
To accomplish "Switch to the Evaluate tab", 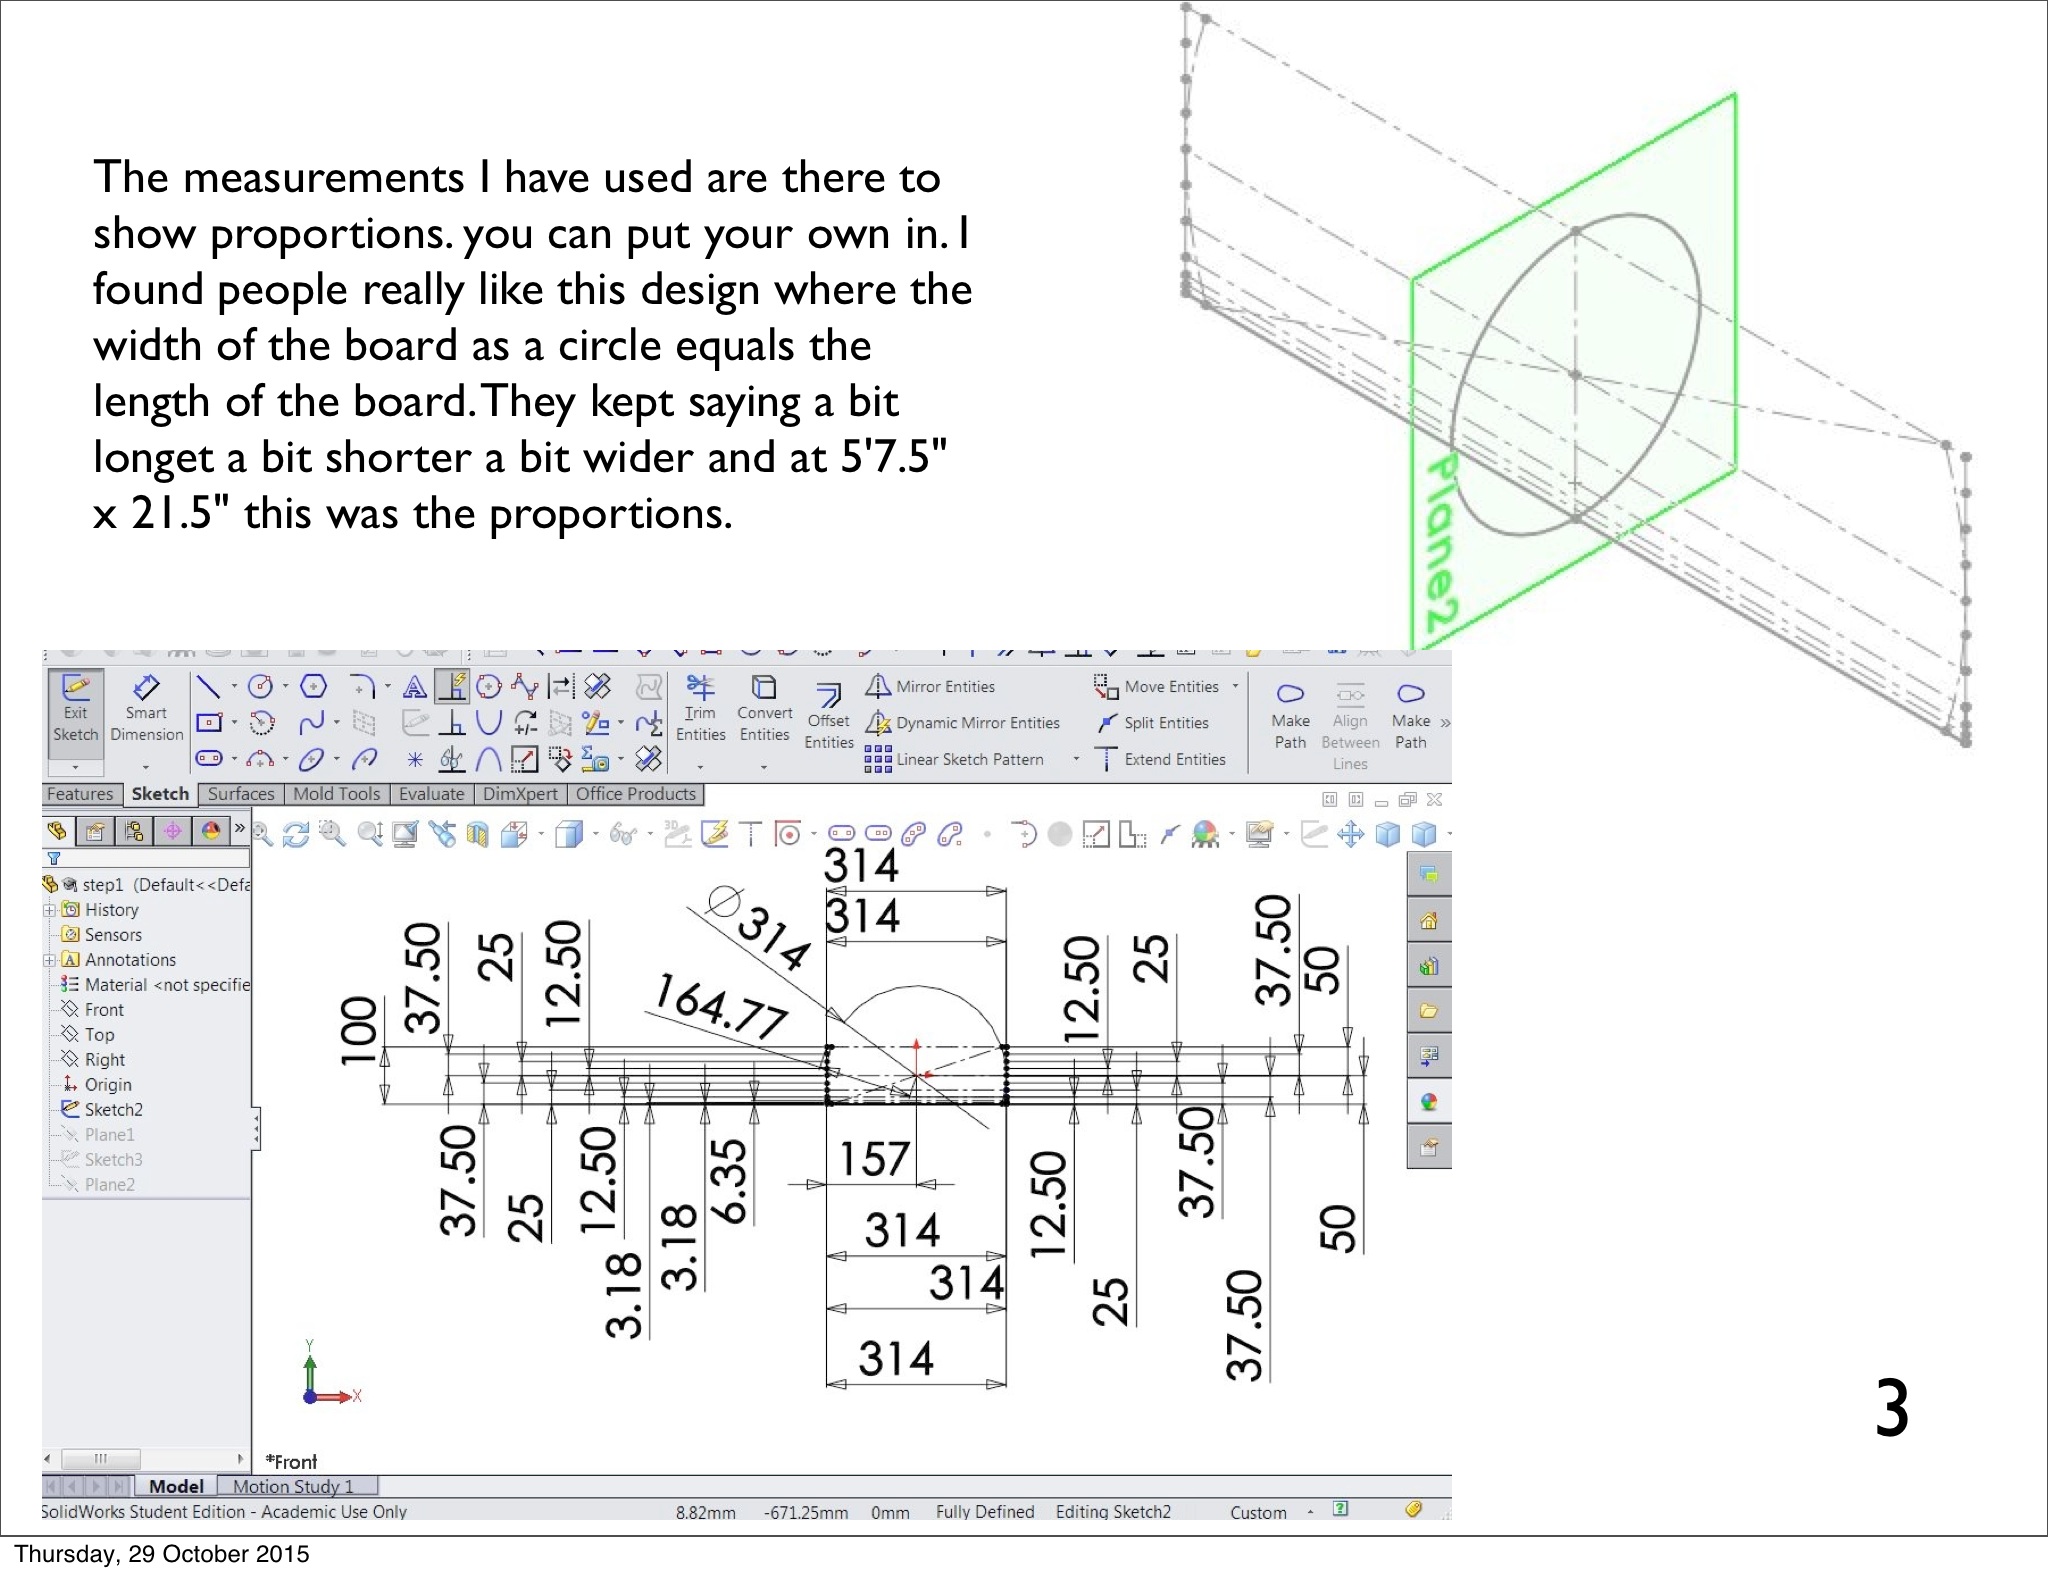I will [x=431, y=794].
